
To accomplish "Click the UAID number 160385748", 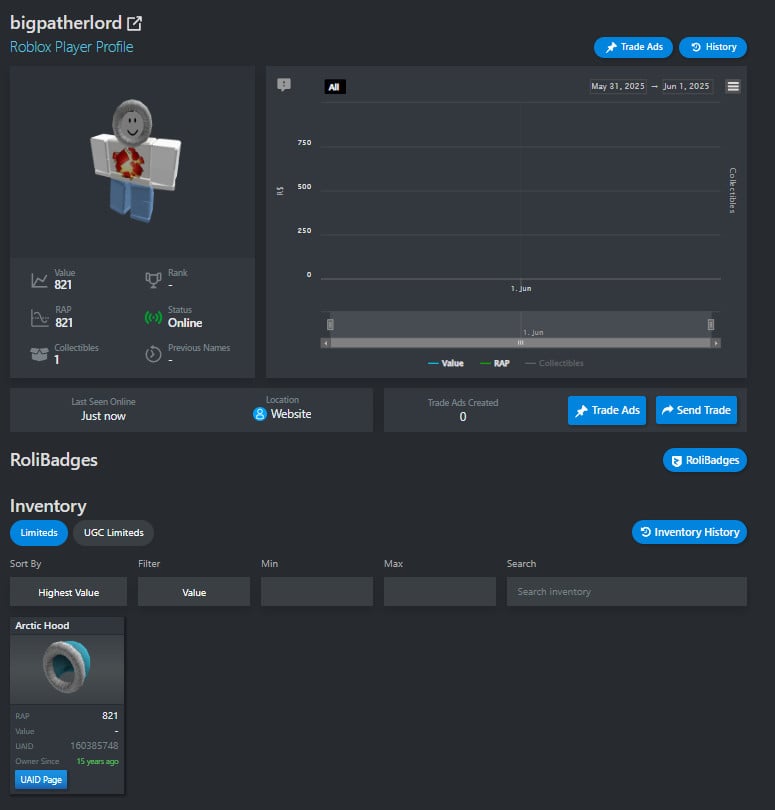I will (95, 745).
